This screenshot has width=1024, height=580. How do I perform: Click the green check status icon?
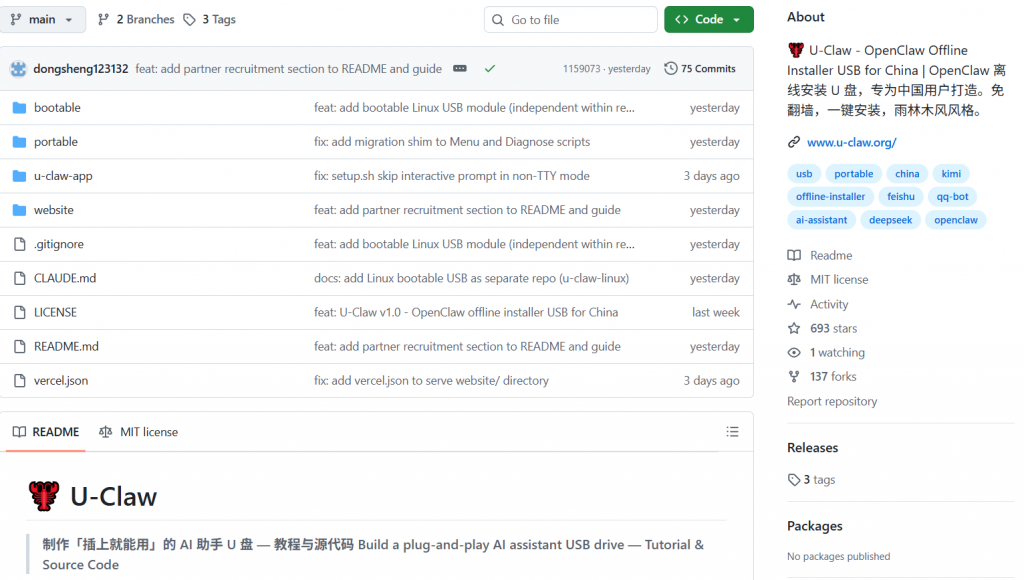[x=489, y=69]
